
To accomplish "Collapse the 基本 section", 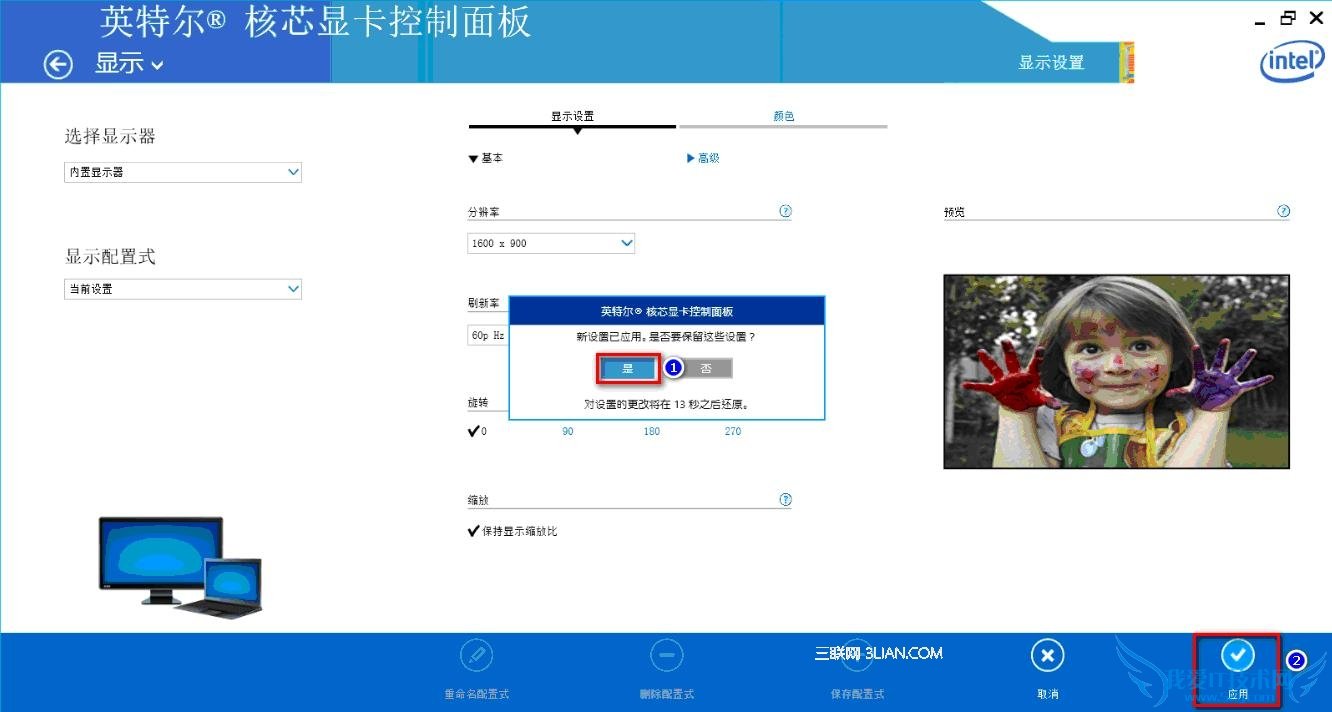I will [x=486, y=158].
